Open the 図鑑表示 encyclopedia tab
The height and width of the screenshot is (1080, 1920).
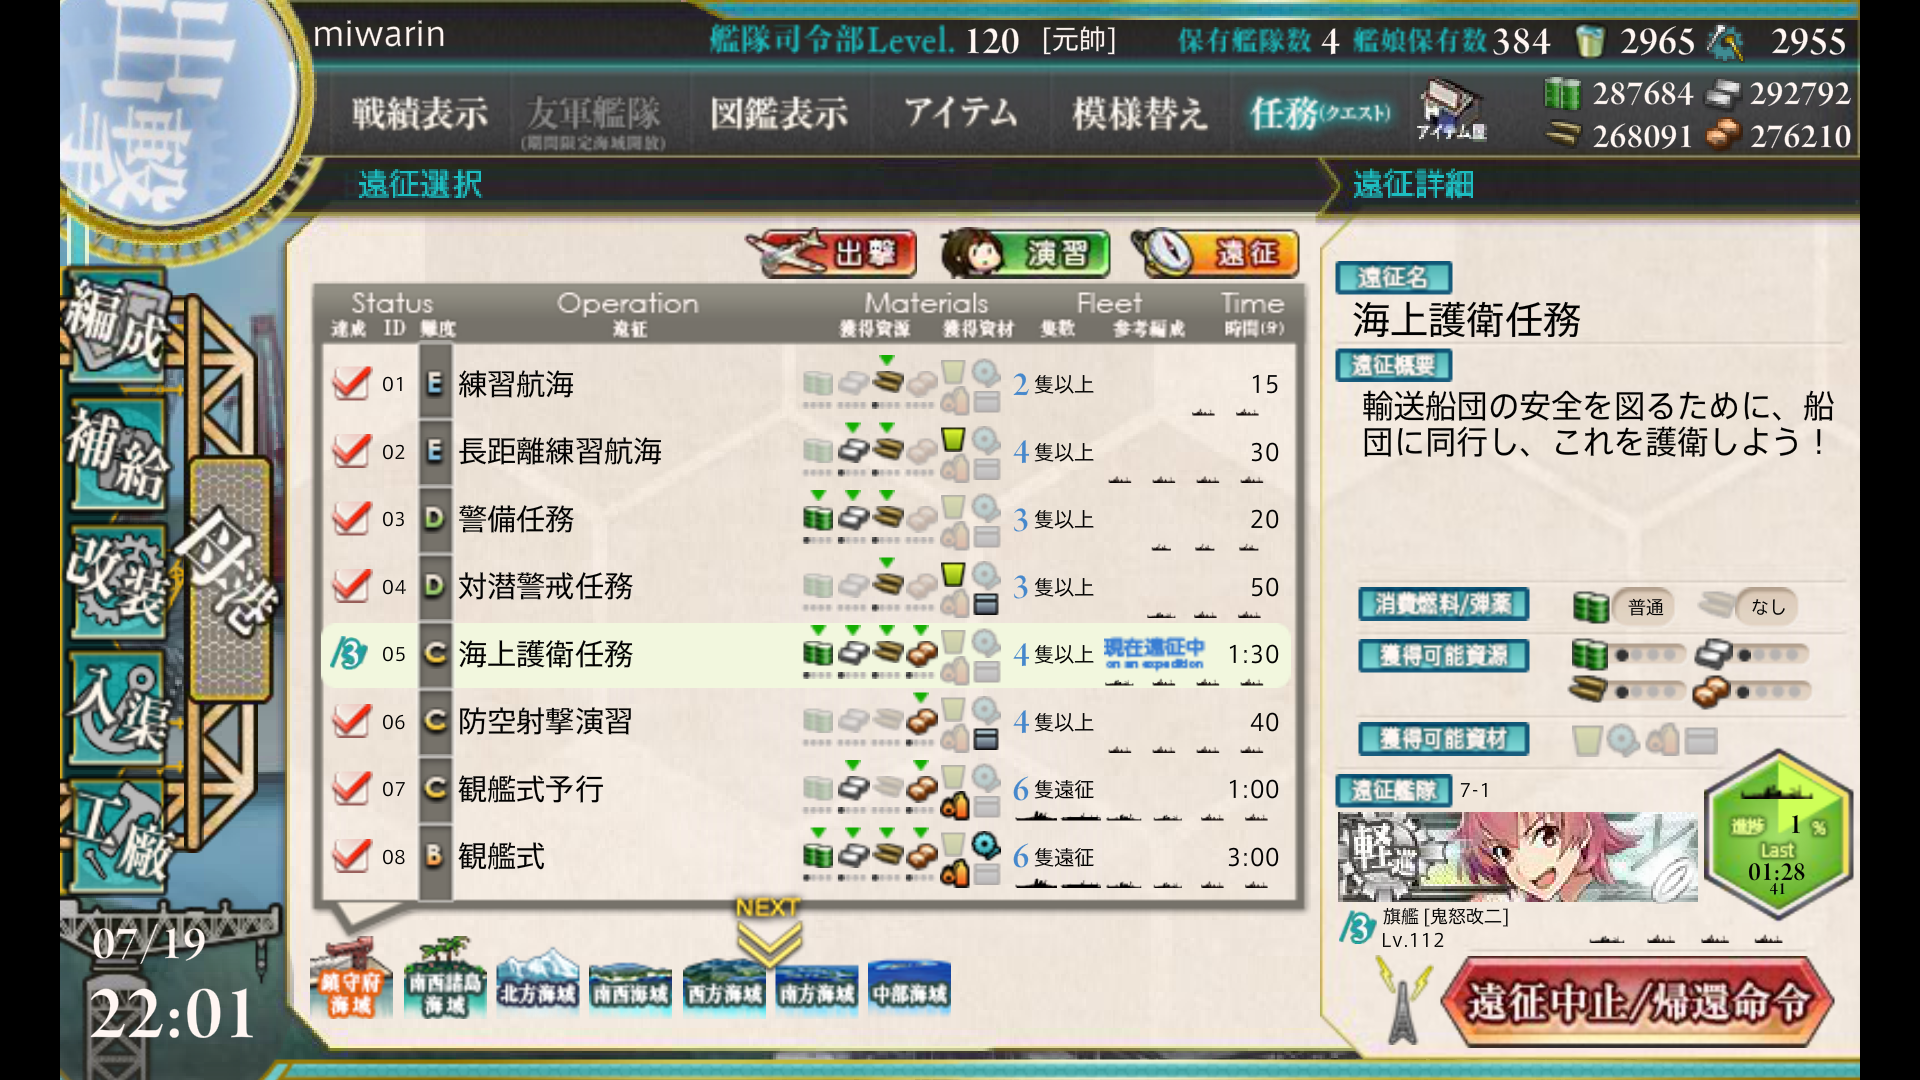[779, 113]
